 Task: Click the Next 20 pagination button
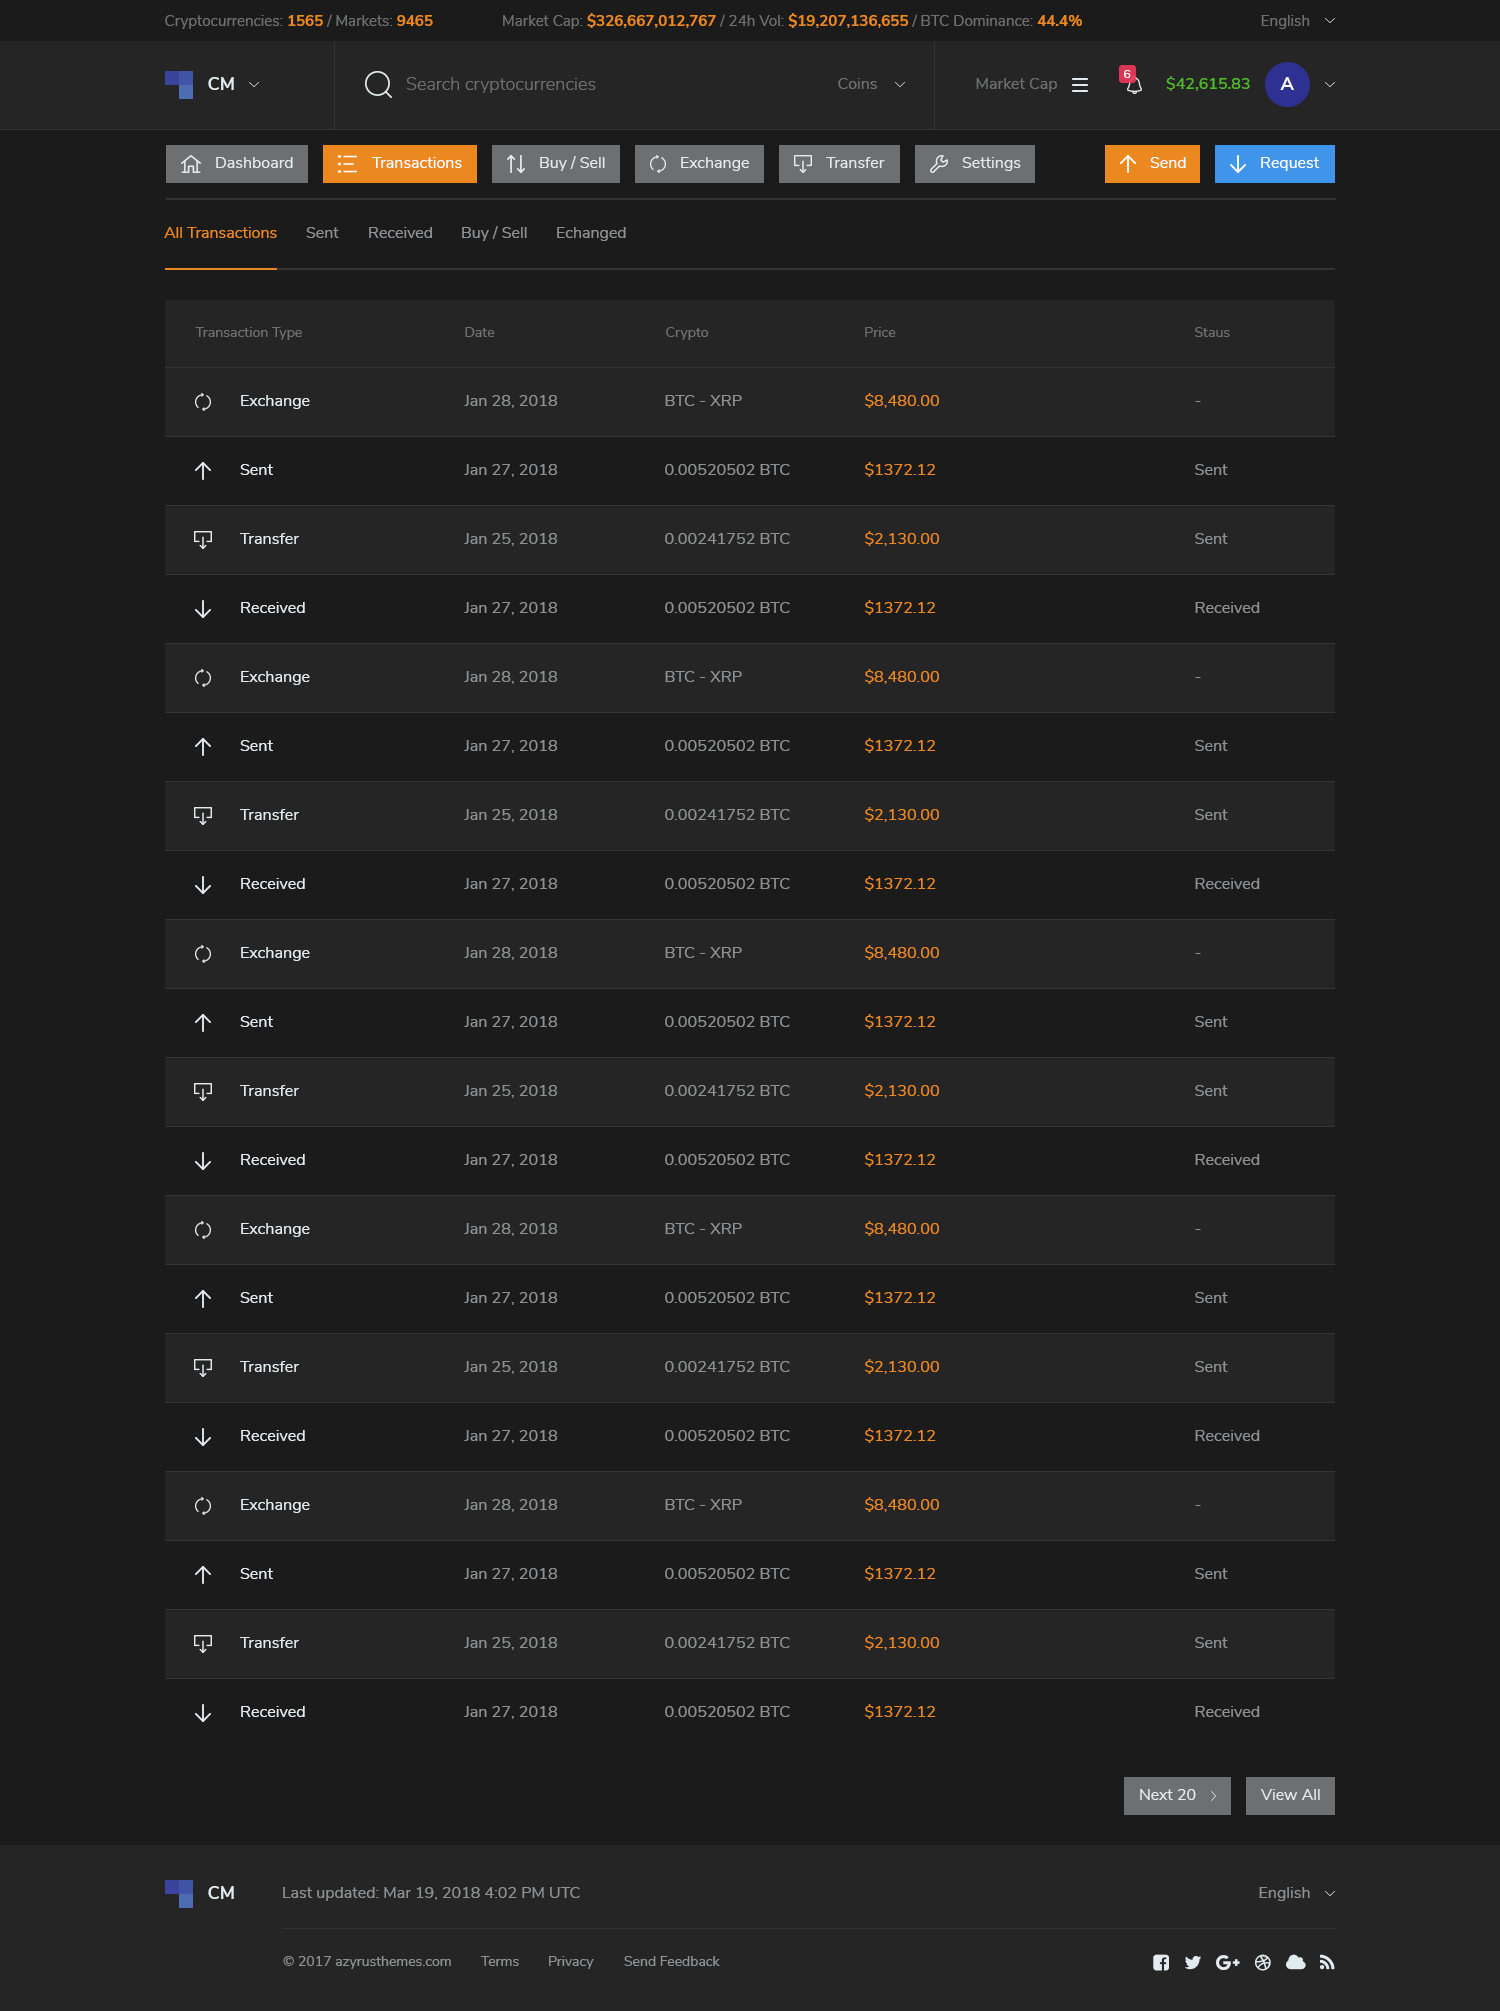coord(1176,1795)
